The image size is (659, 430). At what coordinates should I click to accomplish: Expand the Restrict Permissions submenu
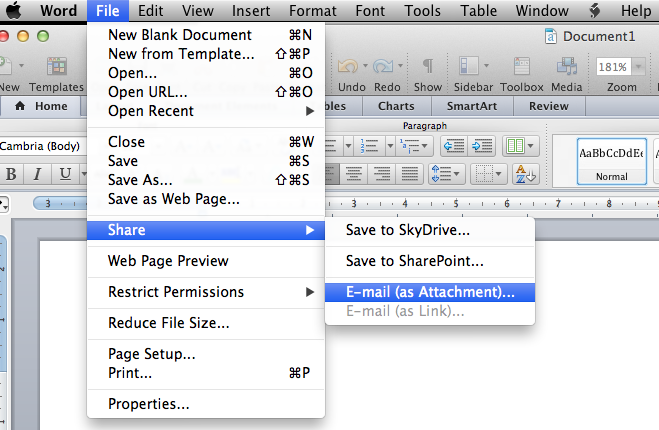[206, 292]
